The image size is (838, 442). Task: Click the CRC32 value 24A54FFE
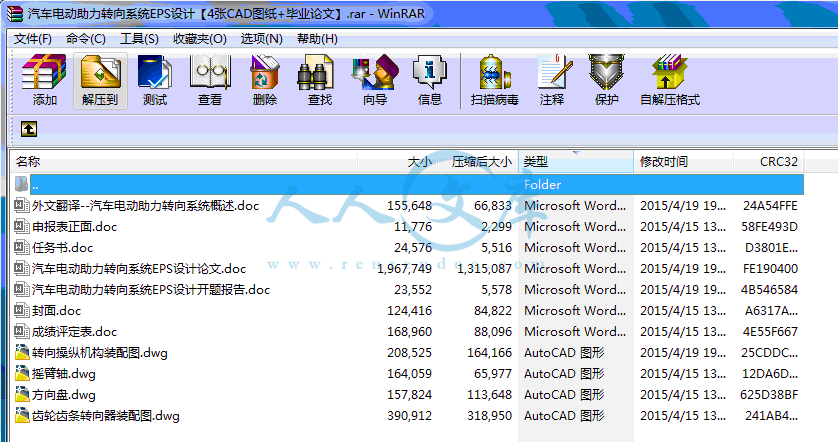(x=770, y=206)
